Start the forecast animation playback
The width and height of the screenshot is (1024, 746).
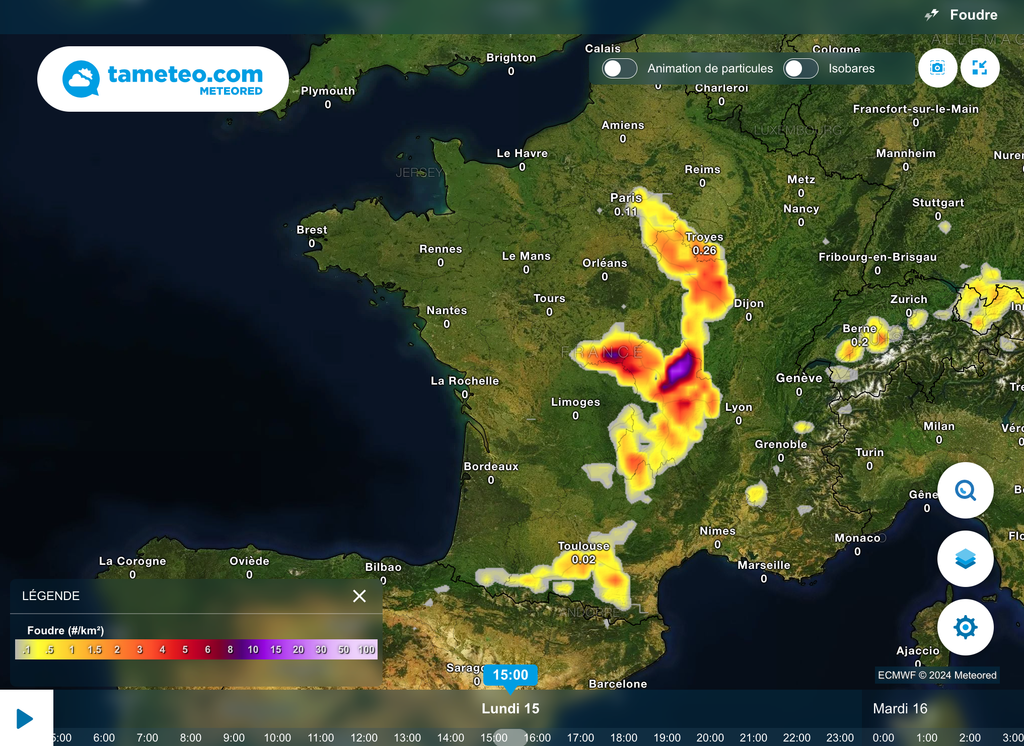26,719
